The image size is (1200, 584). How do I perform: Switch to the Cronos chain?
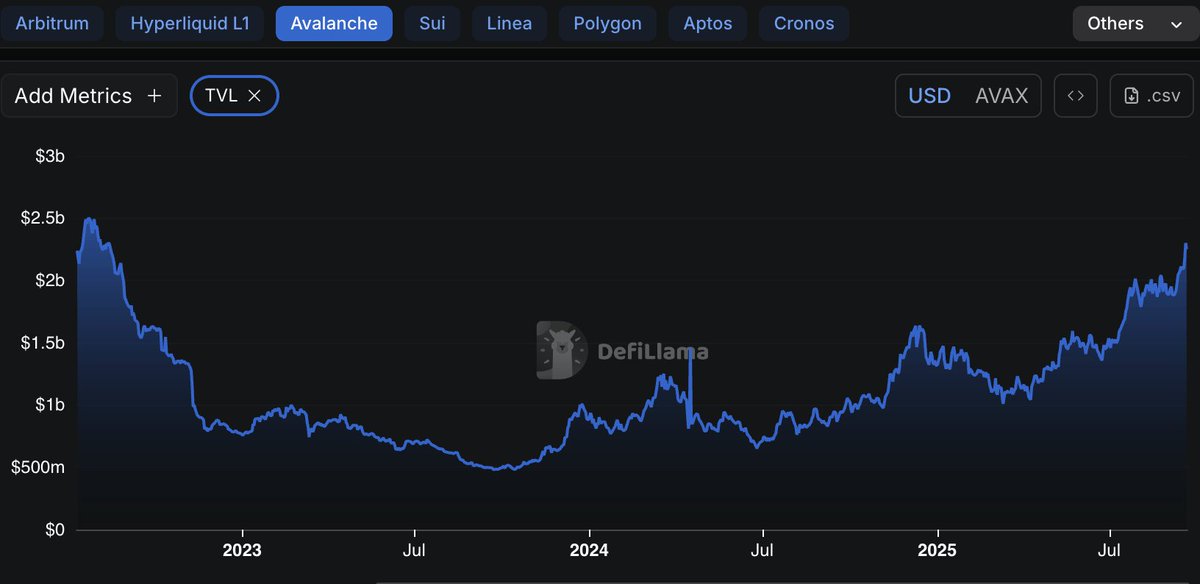804,23
